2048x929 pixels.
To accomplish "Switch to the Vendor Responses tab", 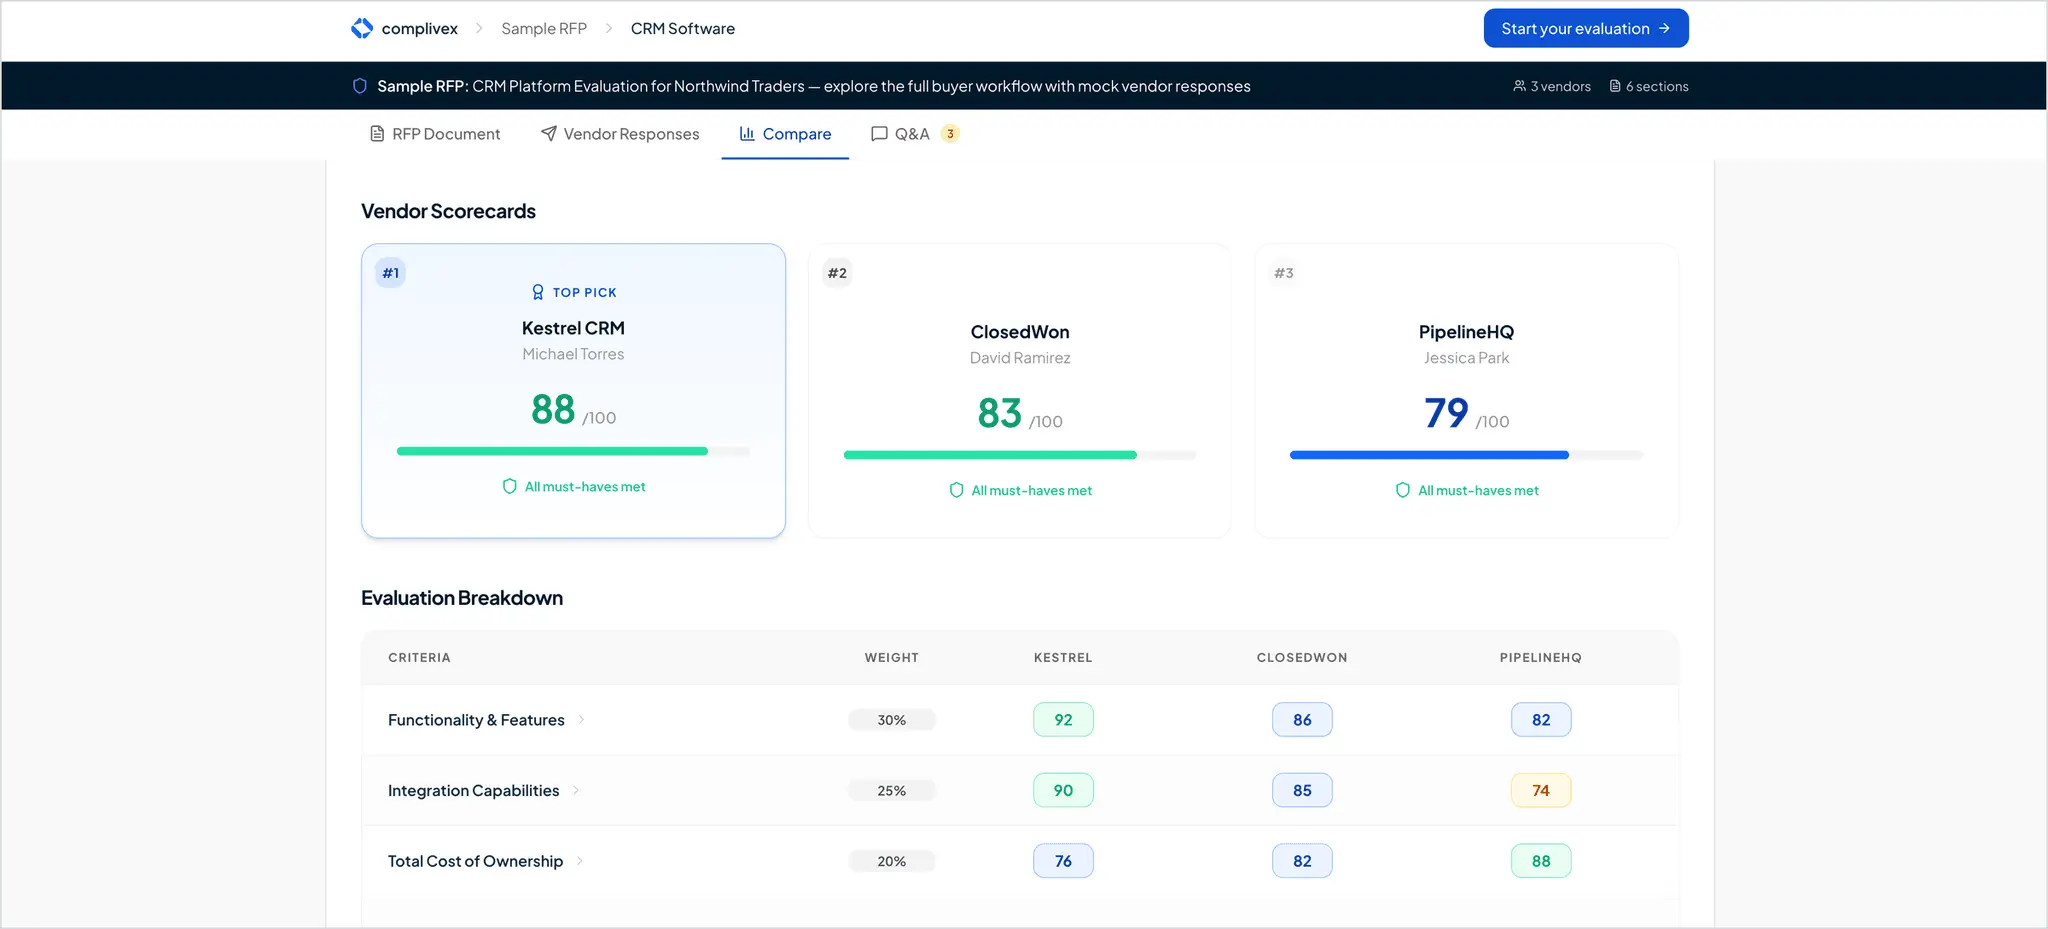I will click(x=620, y=134).
